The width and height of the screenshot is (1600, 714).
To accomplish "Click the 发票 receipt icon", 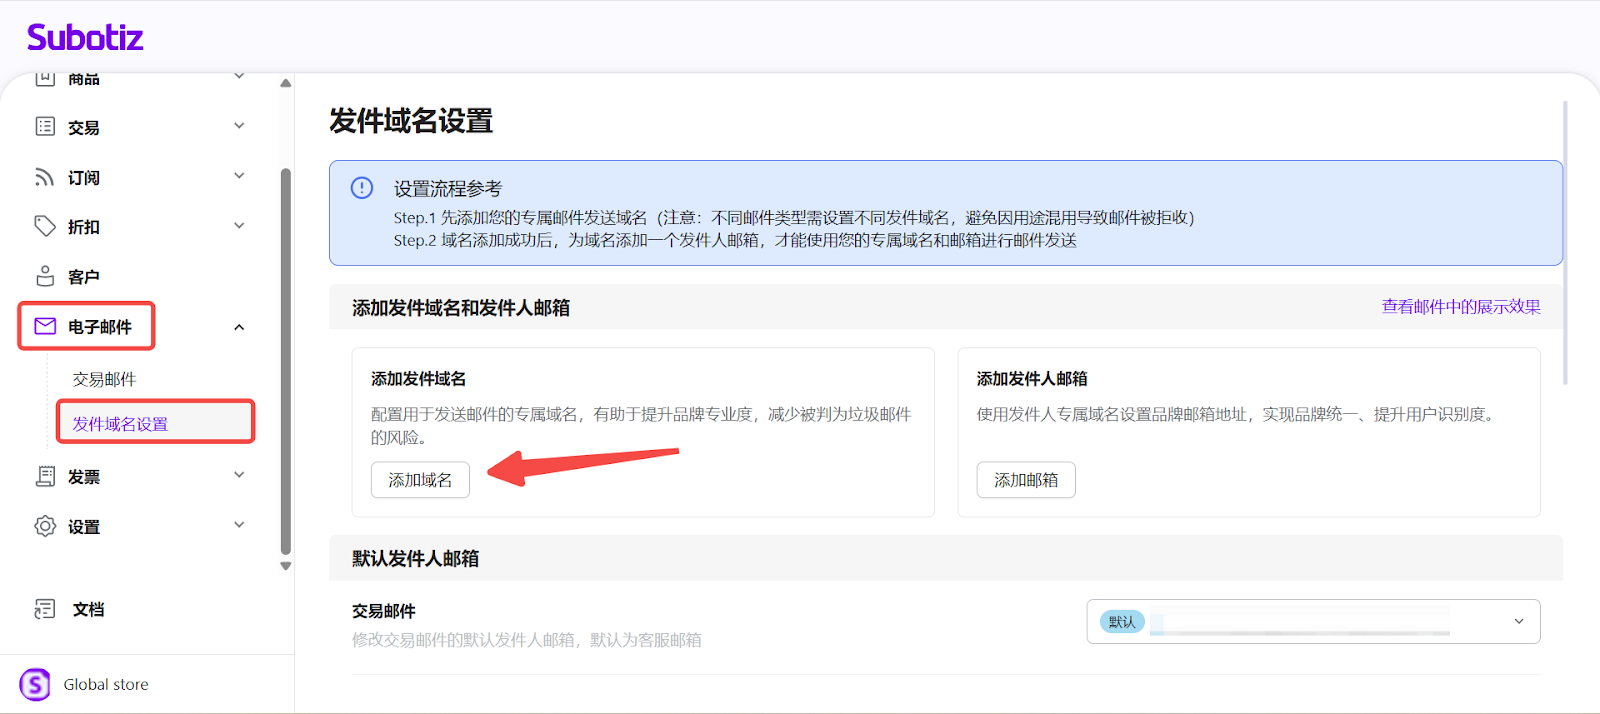I will tap(45, 476).
